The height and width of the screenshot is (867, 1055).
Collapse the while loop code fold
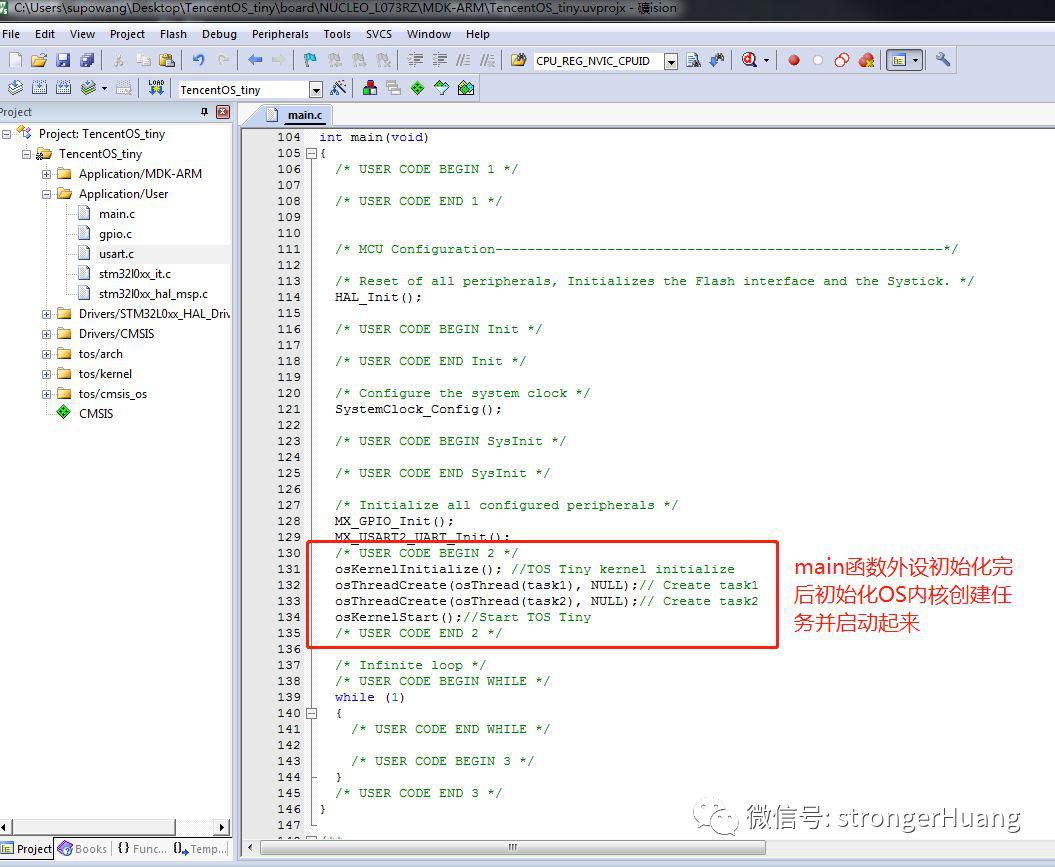click(312, 714)
